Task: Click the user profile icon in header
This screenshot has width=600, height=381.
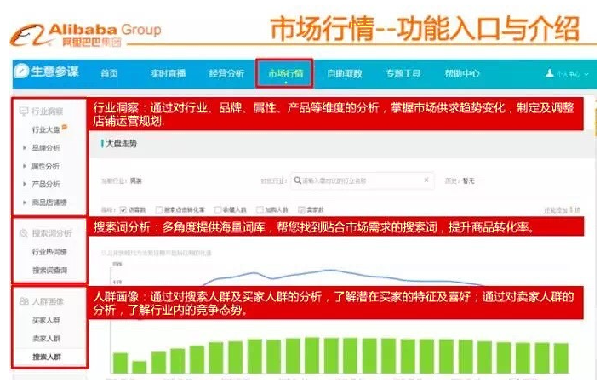Action: (x=549, y=73)
